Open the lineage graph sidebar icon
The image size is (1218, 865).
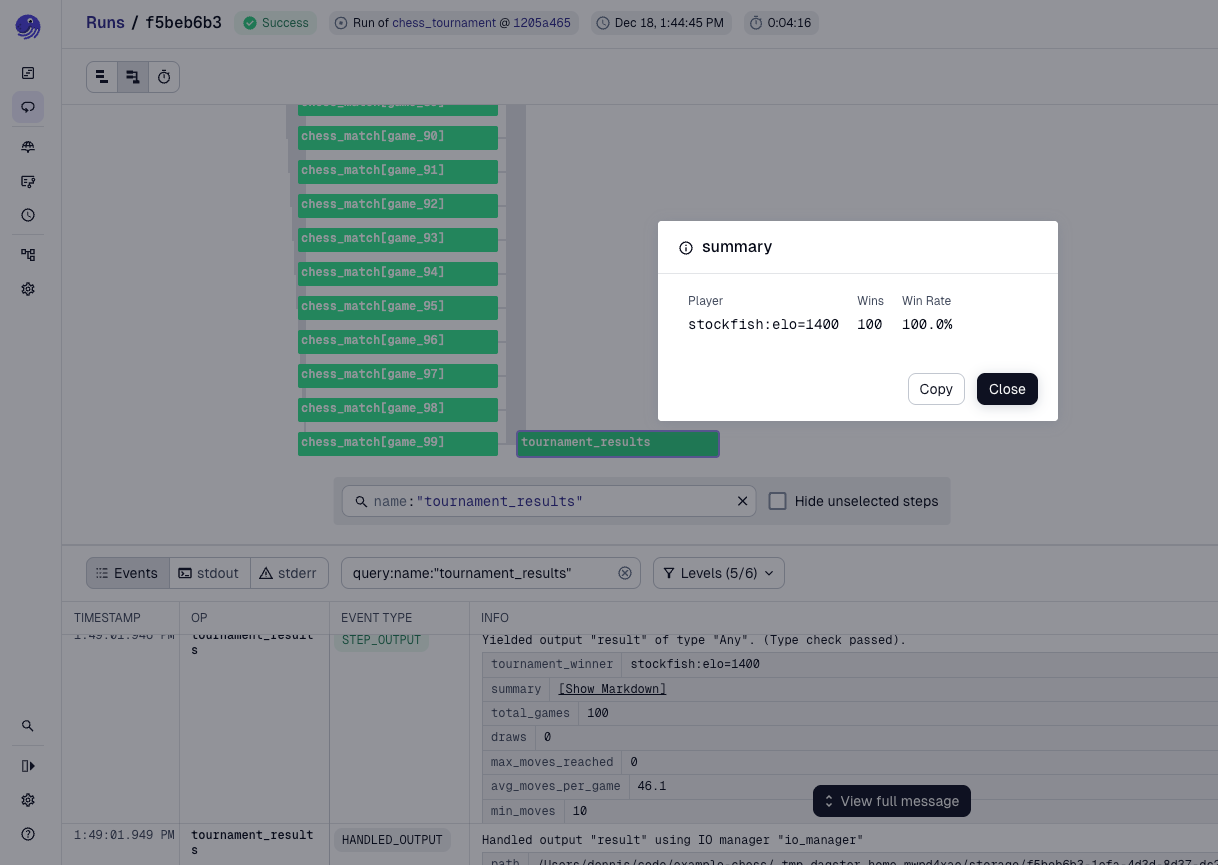click(28, 255)
